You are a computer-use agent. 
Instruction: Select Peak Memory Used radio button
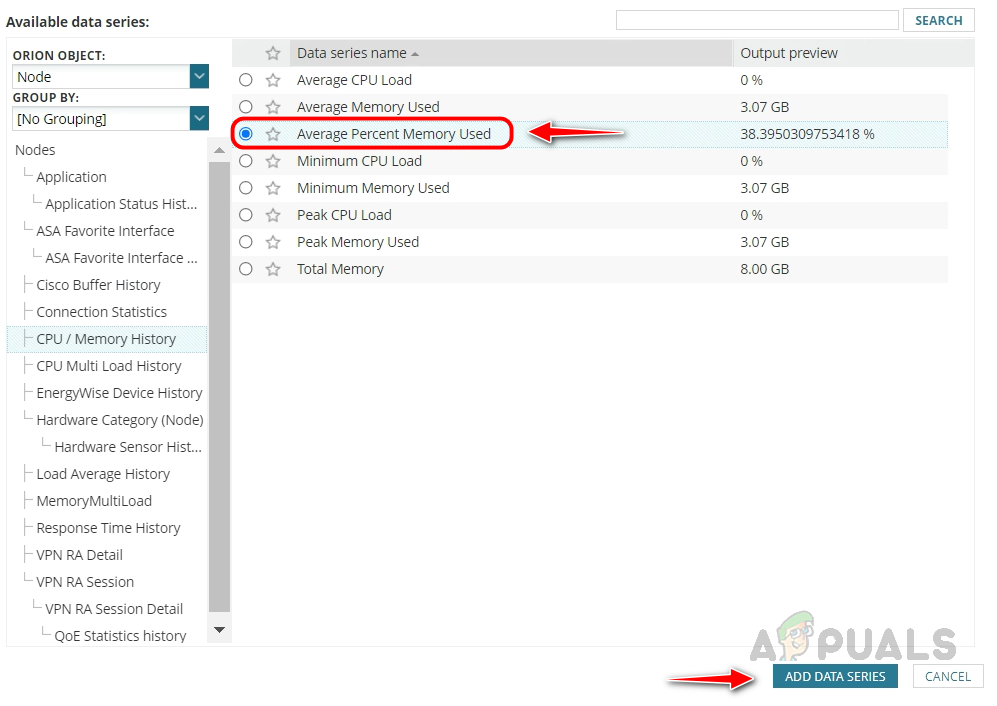pyautogui.click(x=245, y=242)
